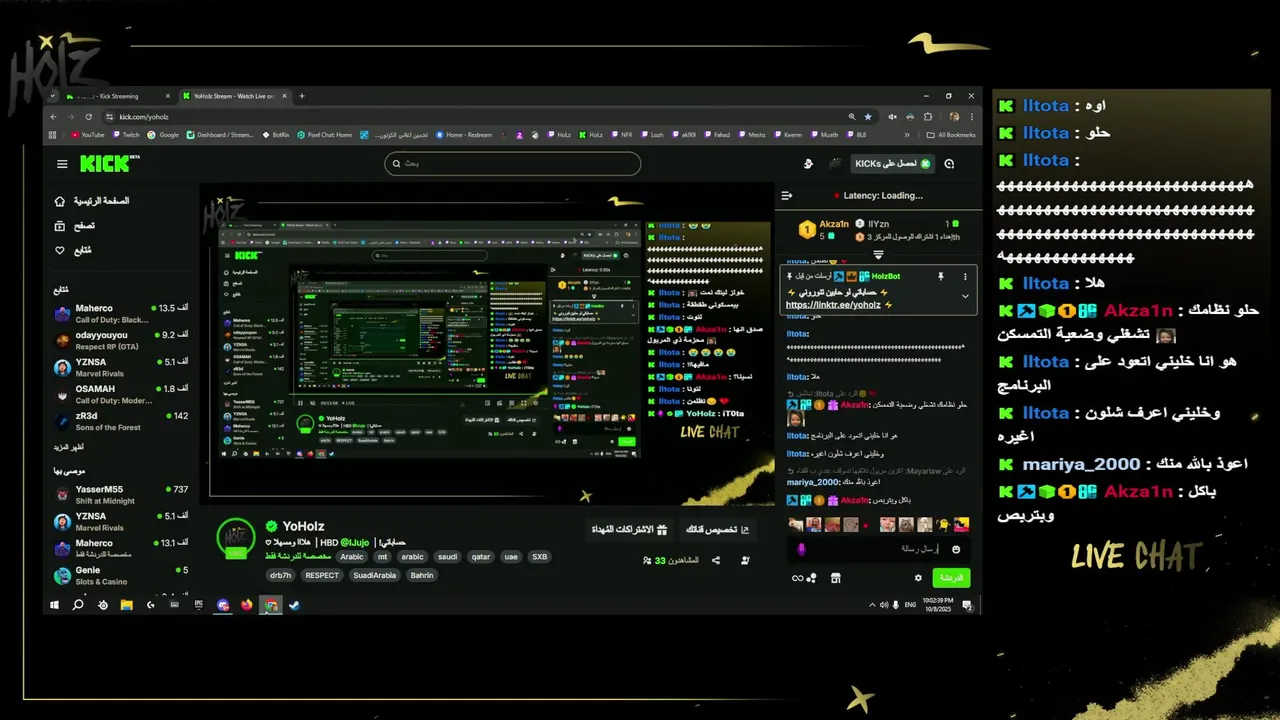Open the Browse sidebar item
Viewport: 1280px width, 720px height.
tap(75, 226)
